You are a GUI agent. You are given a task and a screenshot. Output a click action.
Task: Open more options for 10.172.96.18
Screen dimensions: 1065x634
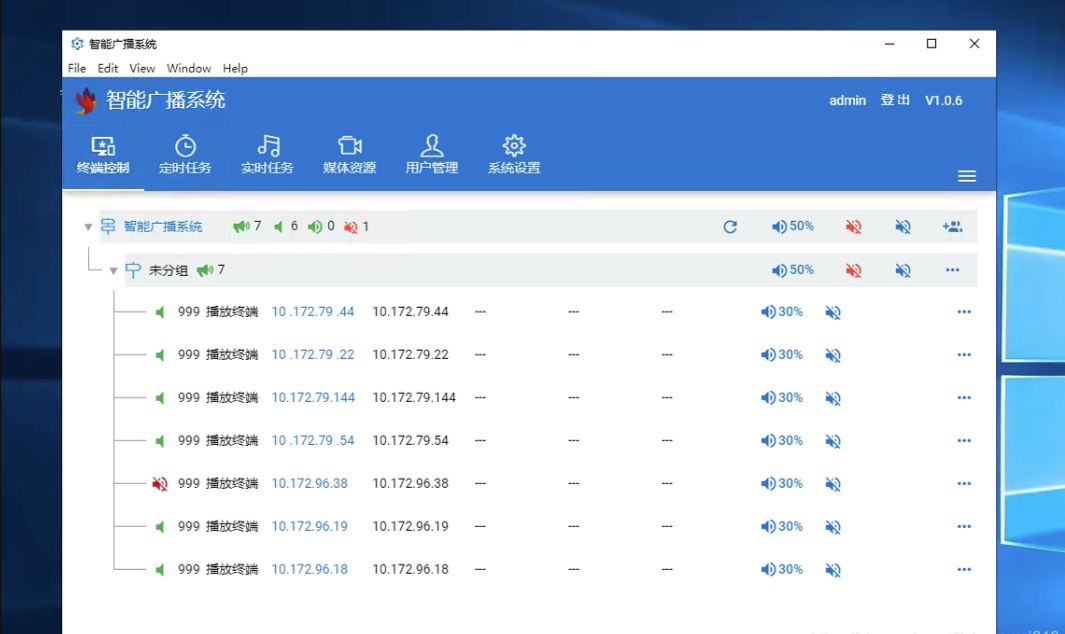(964, 569)
